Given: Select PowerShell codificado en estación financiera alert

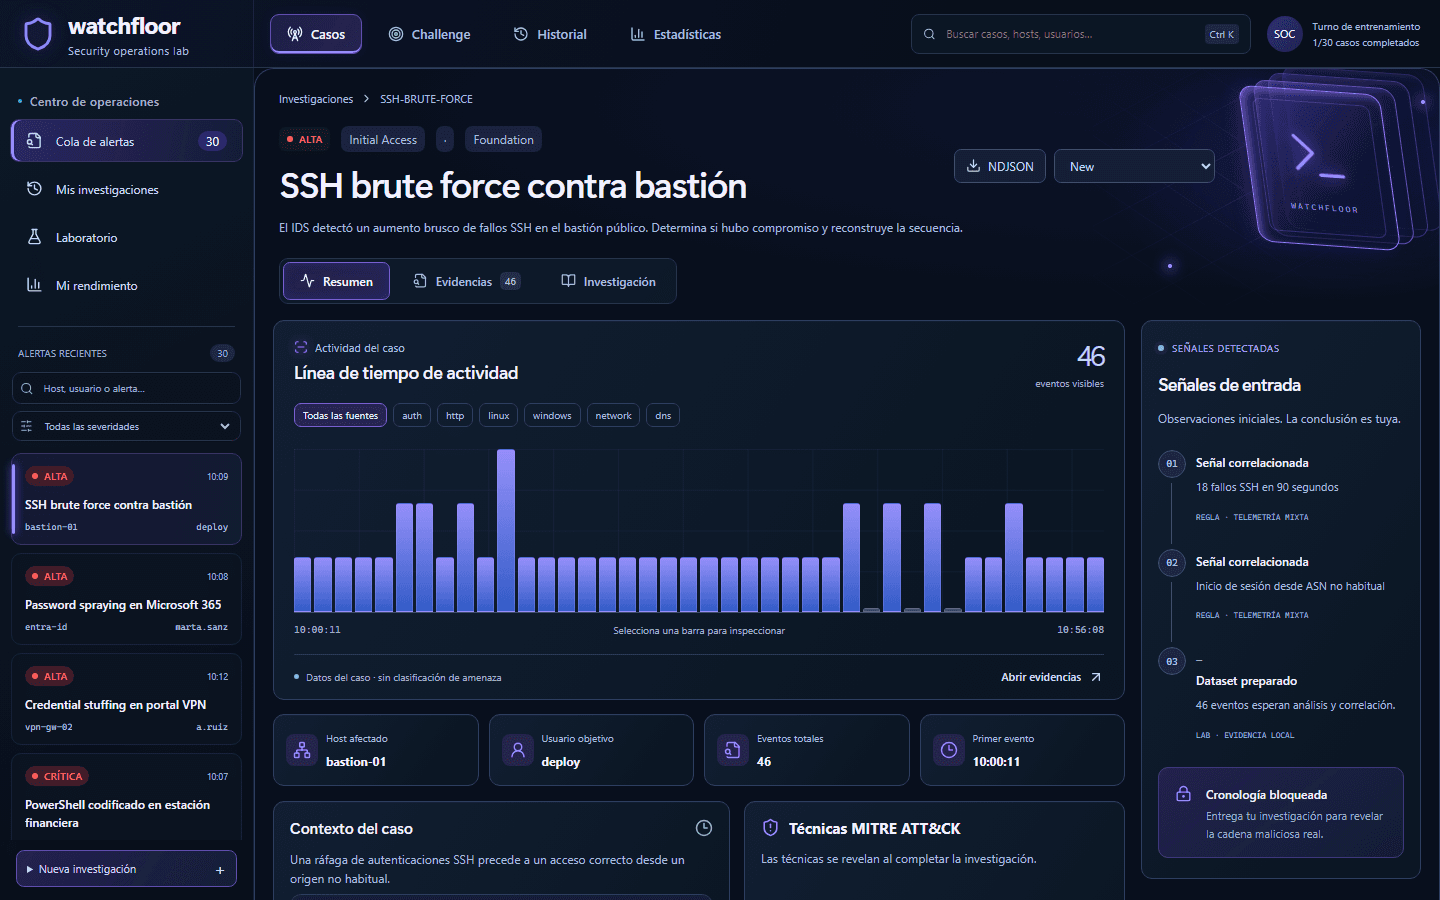Looking at the screenshot, I should 126,798.
